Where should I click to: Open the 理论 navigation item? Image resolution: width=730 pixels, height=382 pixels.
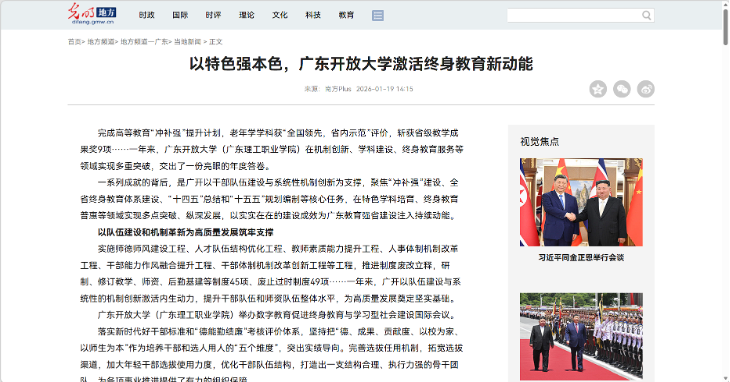click(x=247, y=15)
